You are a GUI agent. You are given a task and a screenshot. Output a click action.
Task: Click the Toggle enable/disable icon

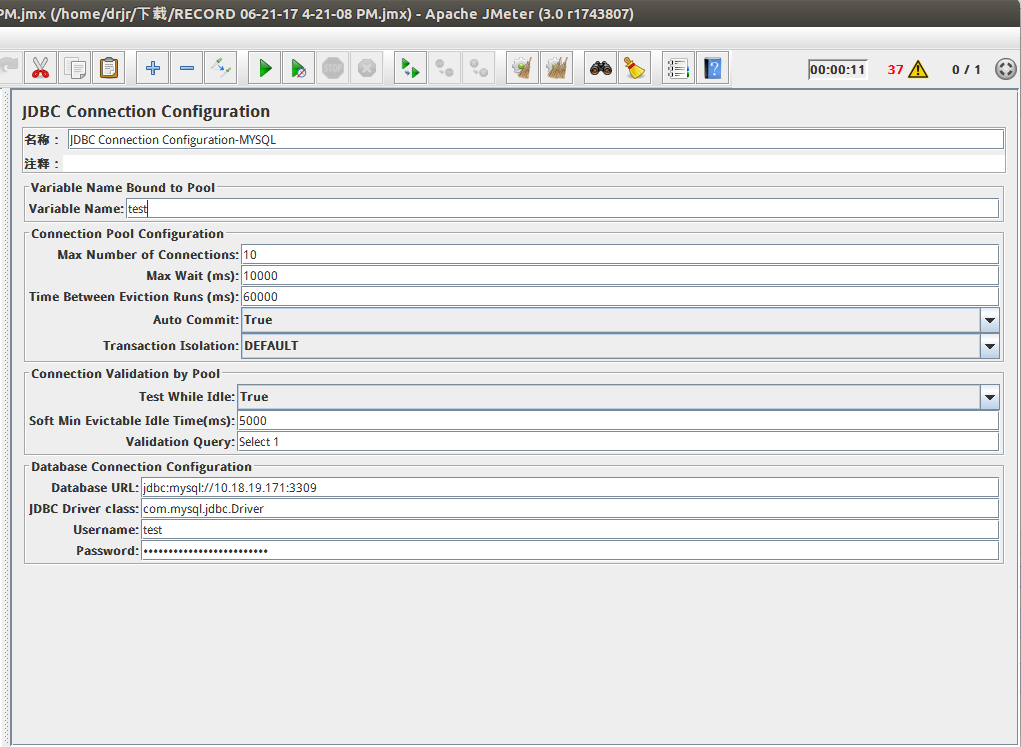tap(221, 68)
